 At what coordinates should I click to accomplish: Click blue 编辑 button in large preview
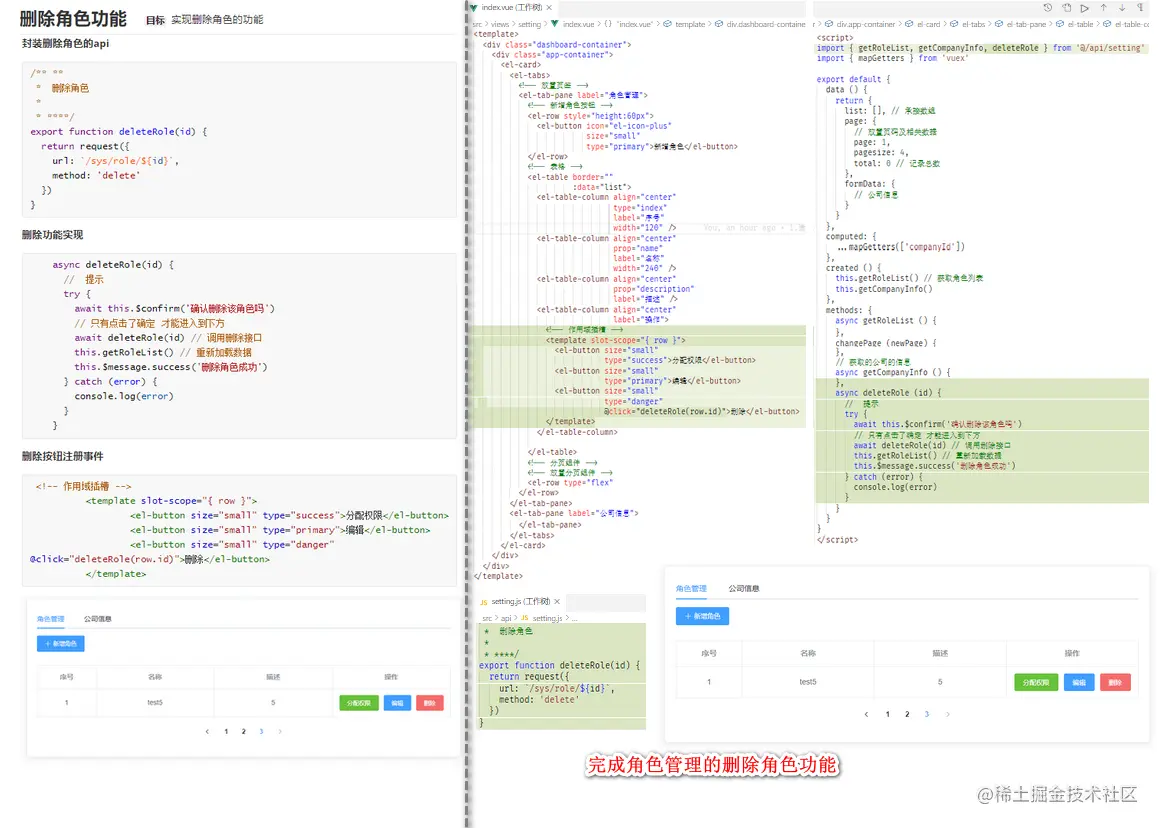point(1079,682)
